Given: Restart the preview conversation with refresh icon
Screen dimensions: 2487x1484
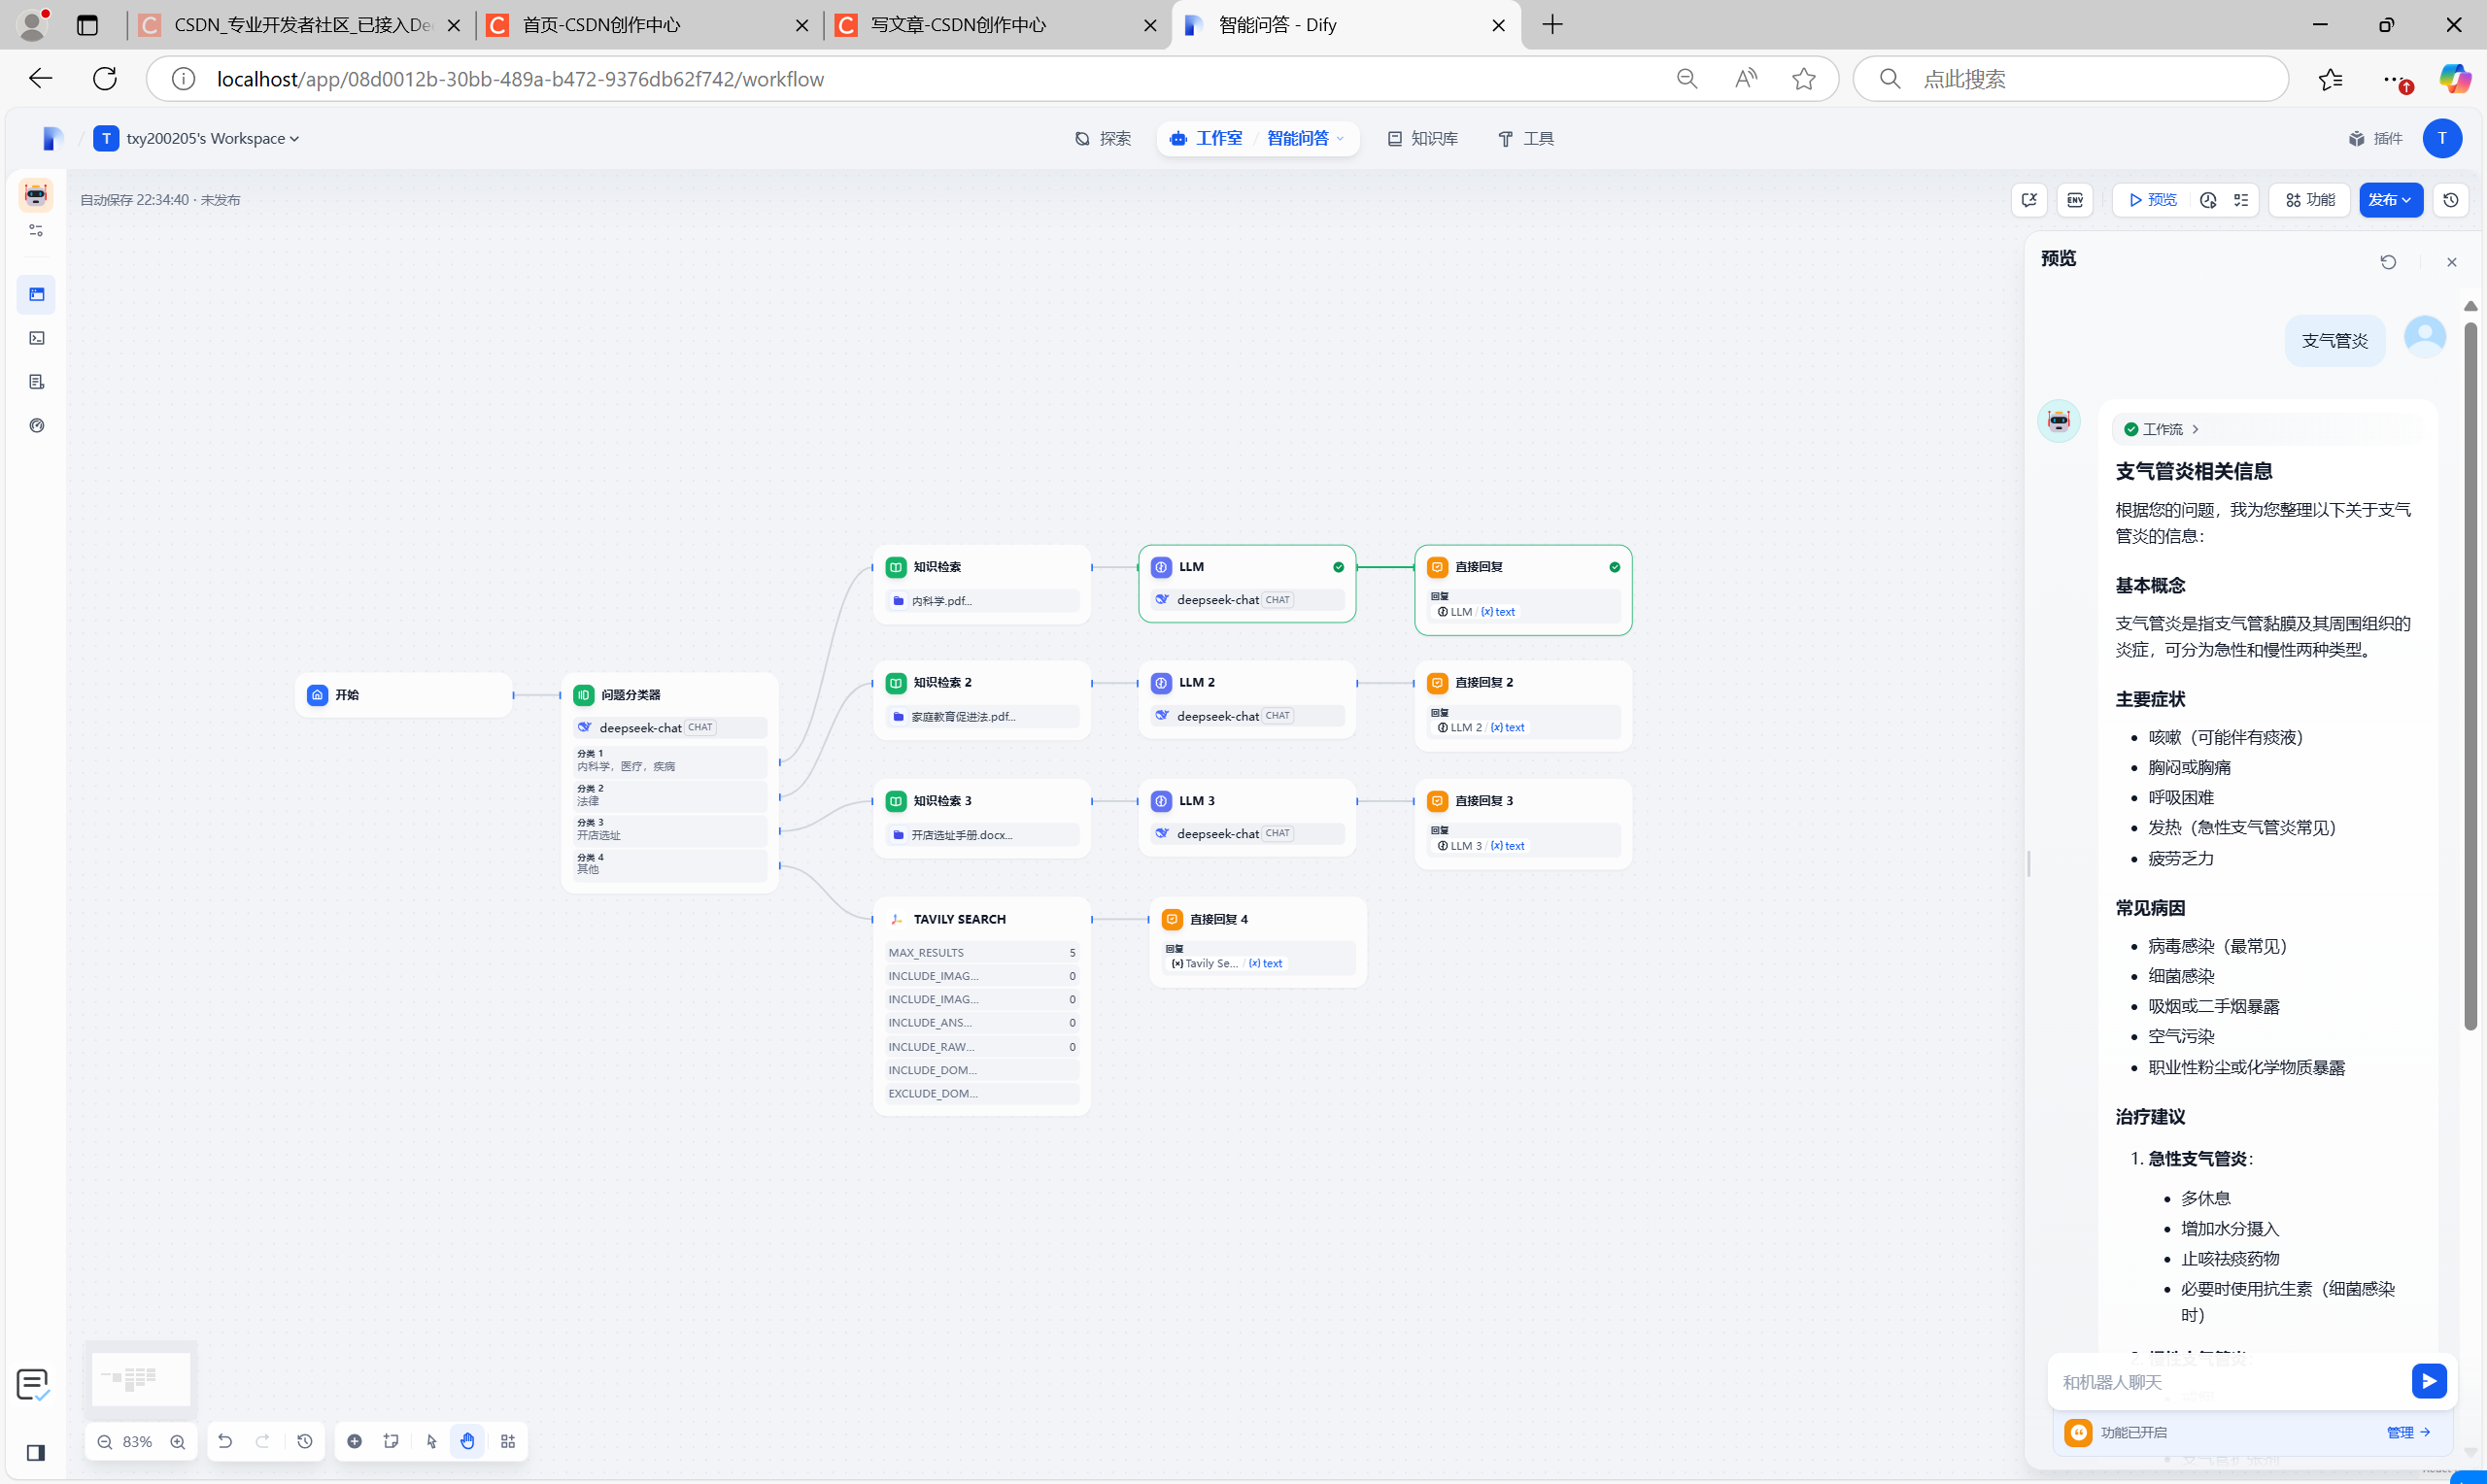Looking at the screenshot, I should [x=2388, y=262].
